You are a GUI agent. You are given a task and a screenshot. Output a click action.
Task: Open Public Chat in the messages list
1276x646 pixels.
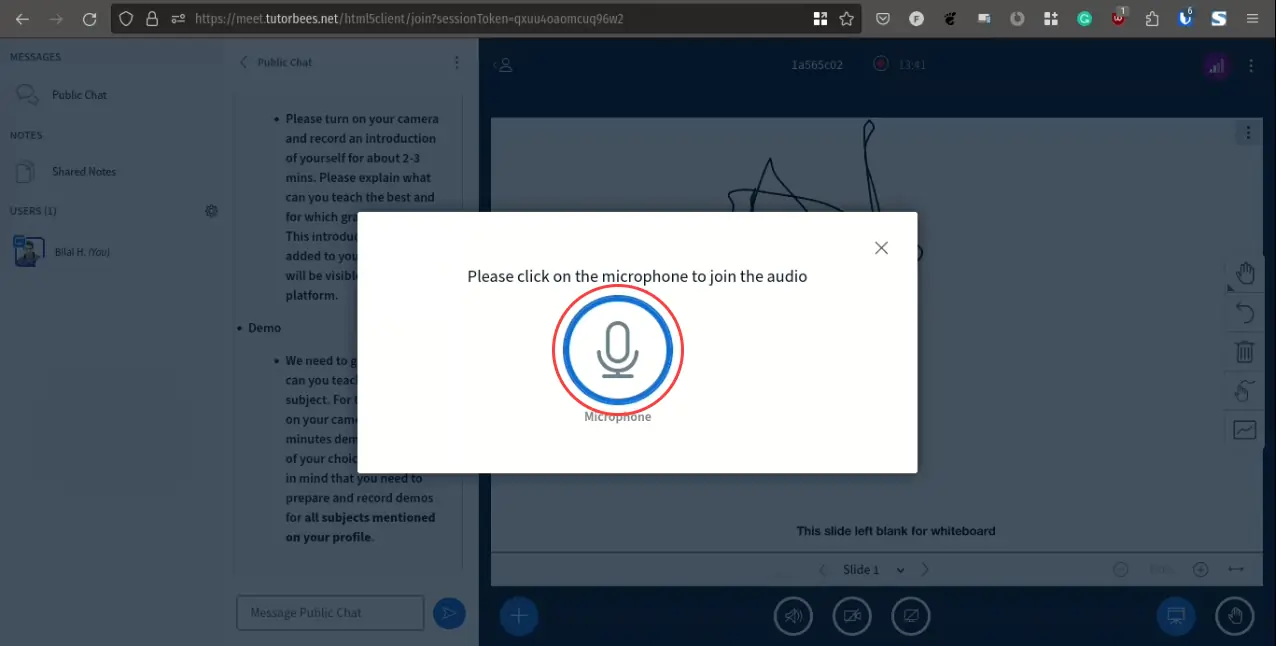point(79,95)
